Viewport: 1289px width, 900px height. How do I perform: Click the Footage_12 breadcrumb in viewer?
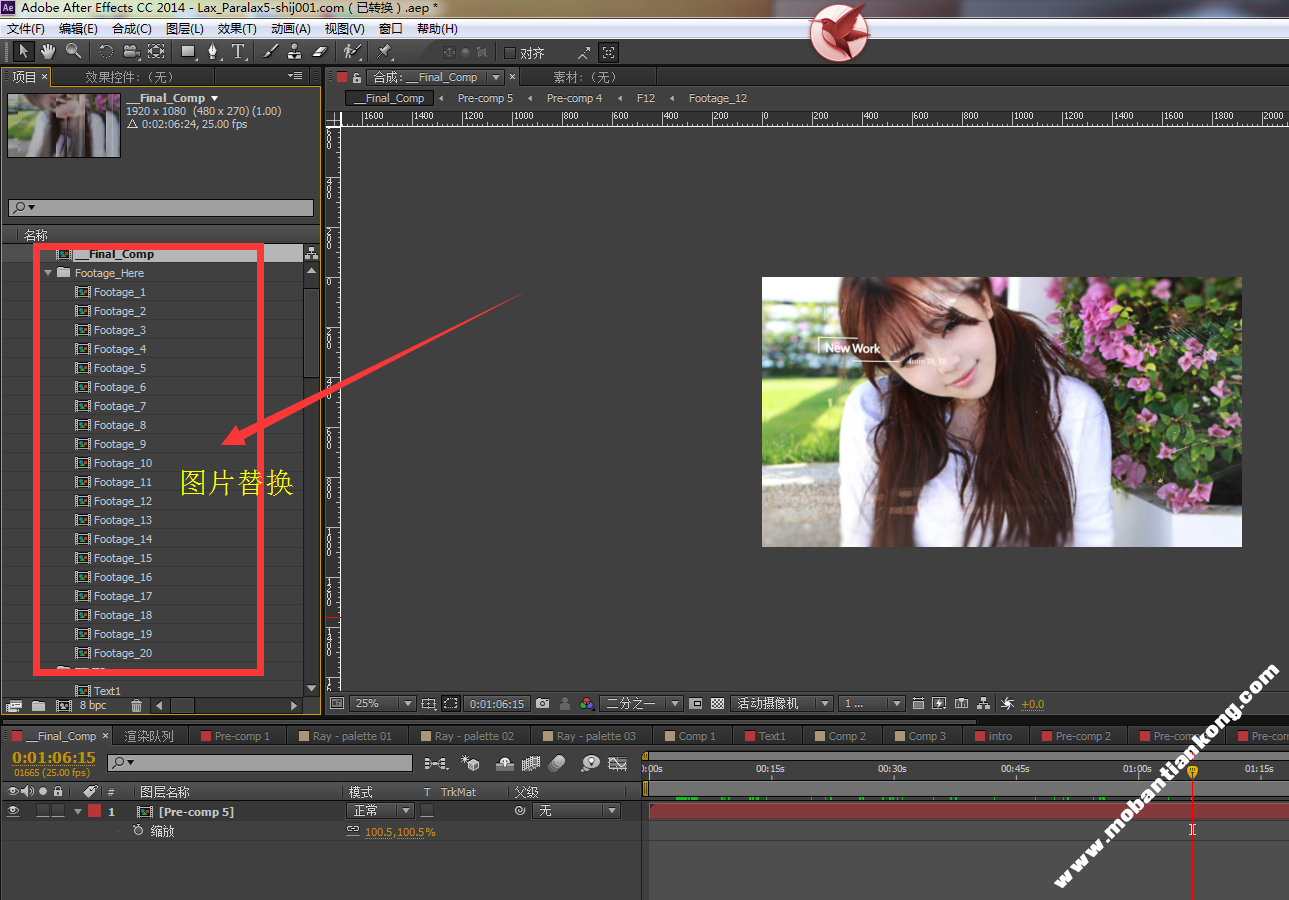click(x=717, y=98)
